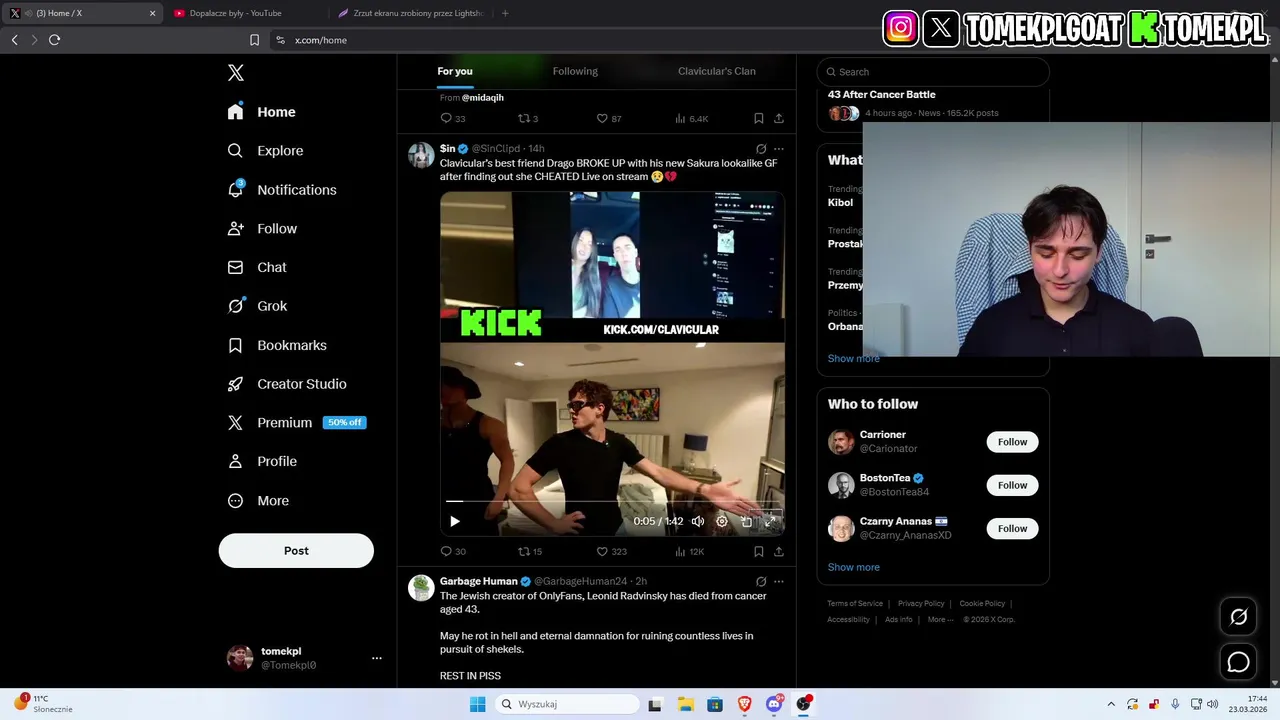1280x720 pixels.
Task: Open three-dot menu on $in's post
Action: 779,149
